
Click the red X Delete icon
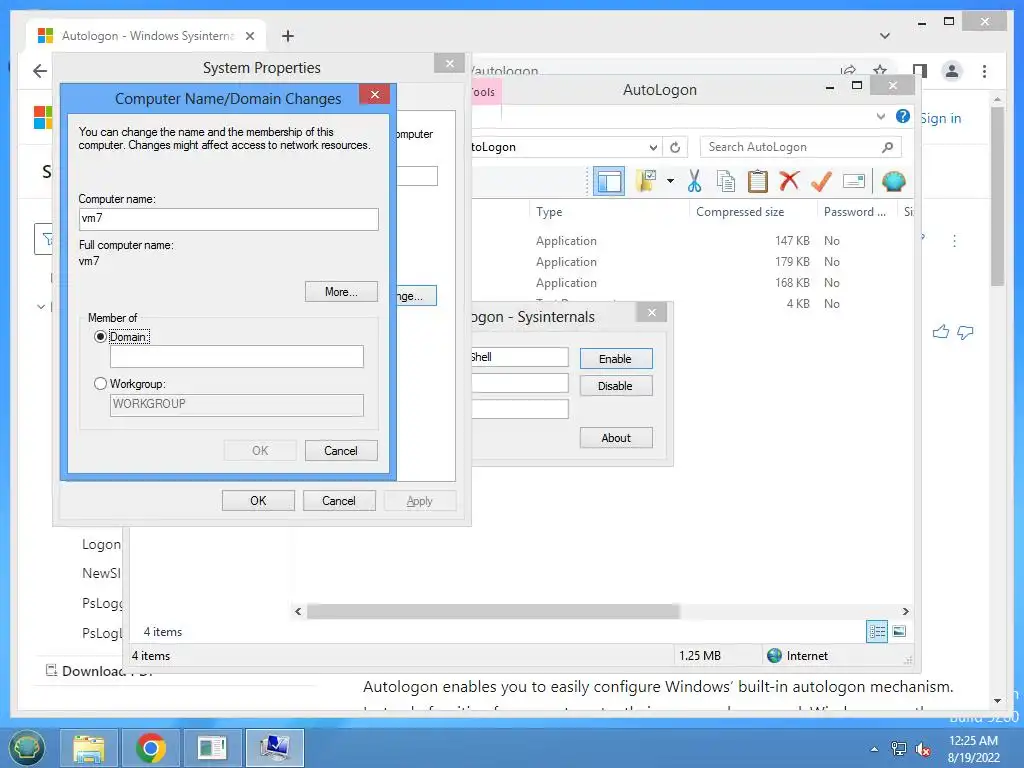coord(789,181)
